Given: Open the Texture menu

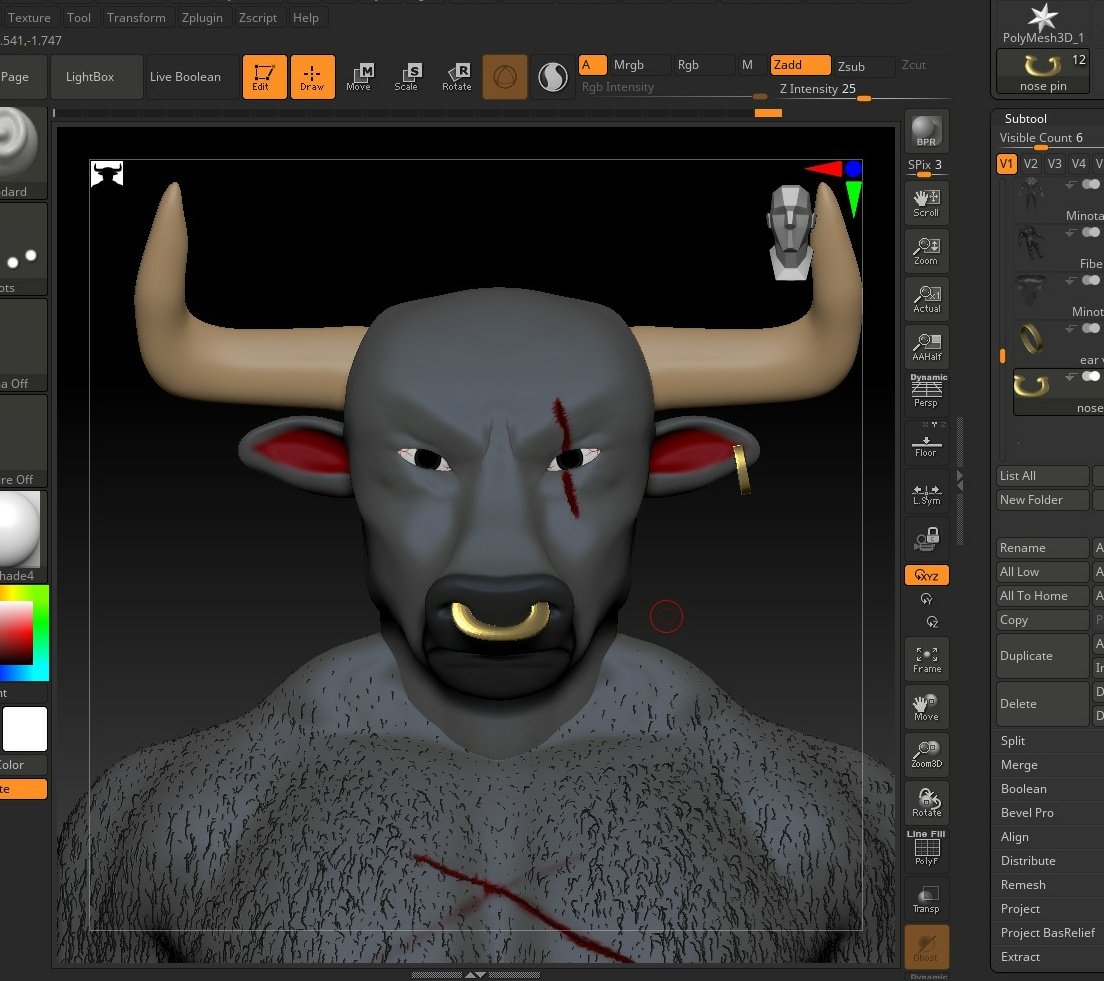Looking at the screenshot, I should coord(29,18).
